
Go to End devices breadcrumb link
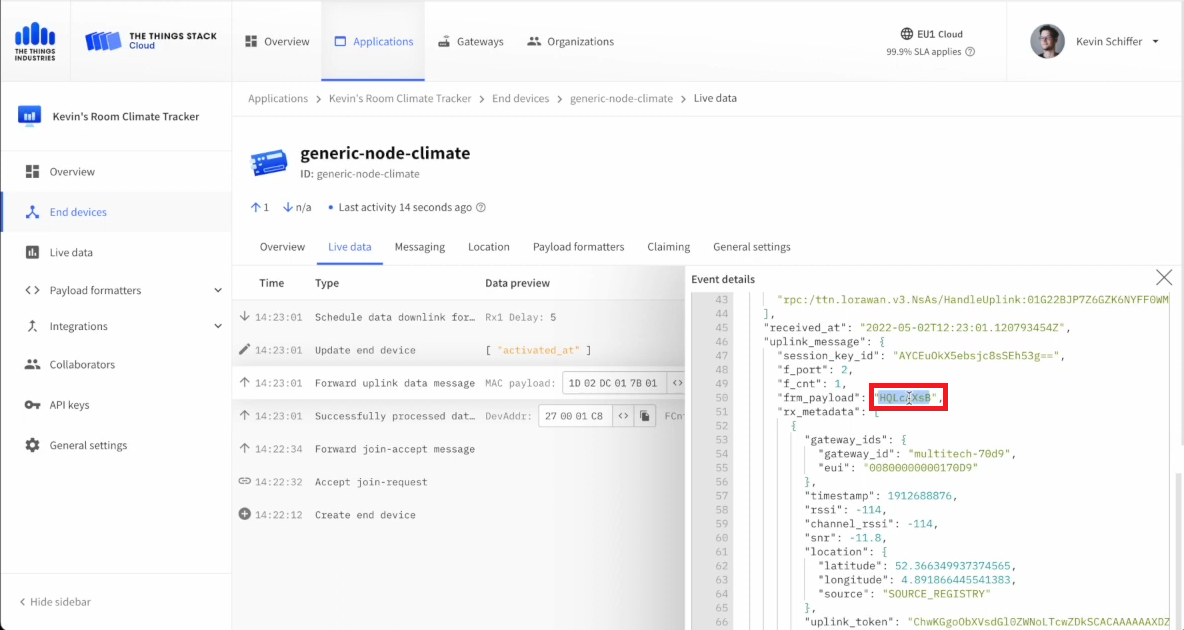[520, 99]
